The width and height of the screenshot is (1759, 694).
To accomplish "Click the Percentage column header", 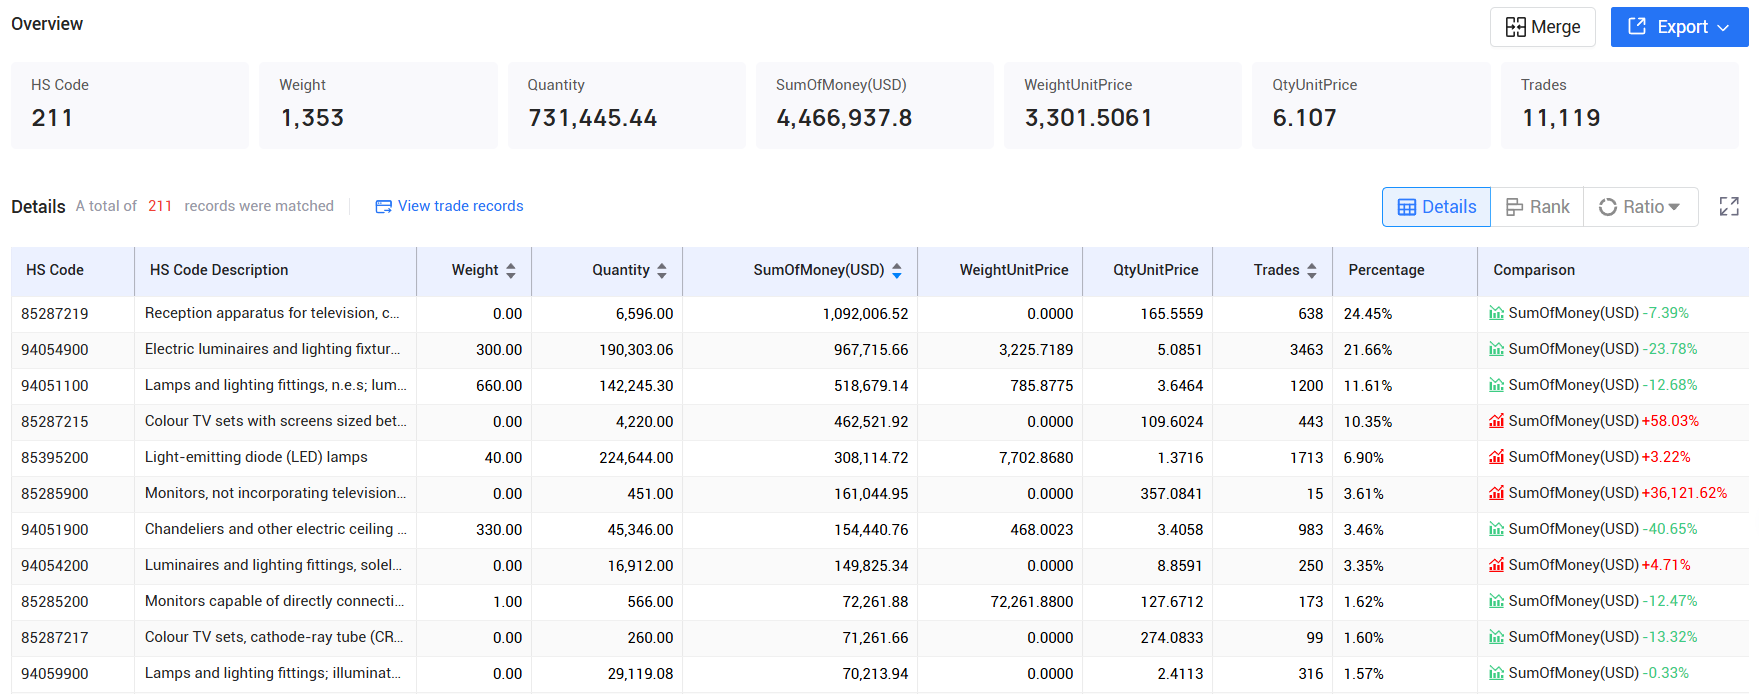I will pyautogui.click(x=1386, y=270).
